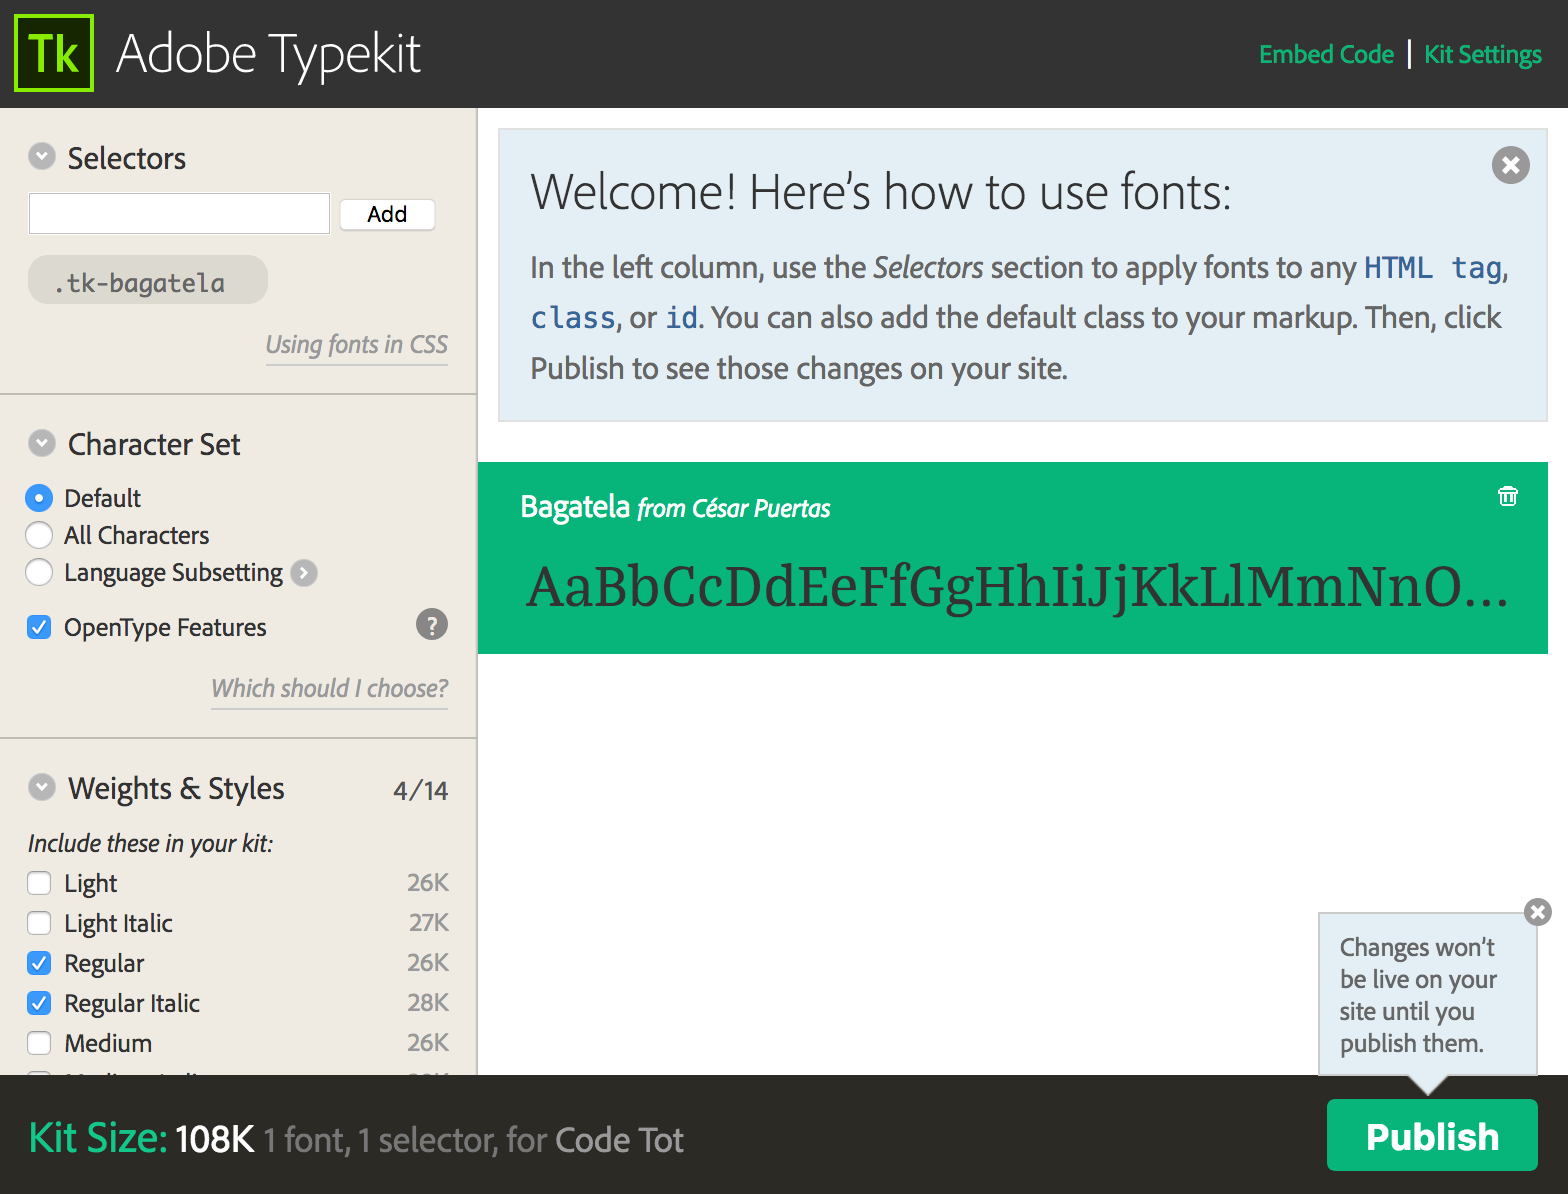This screenshot has height=1194, width=1568.
Task: Dismiss the publish reminder tooltip
Action: pos(1538,911)
